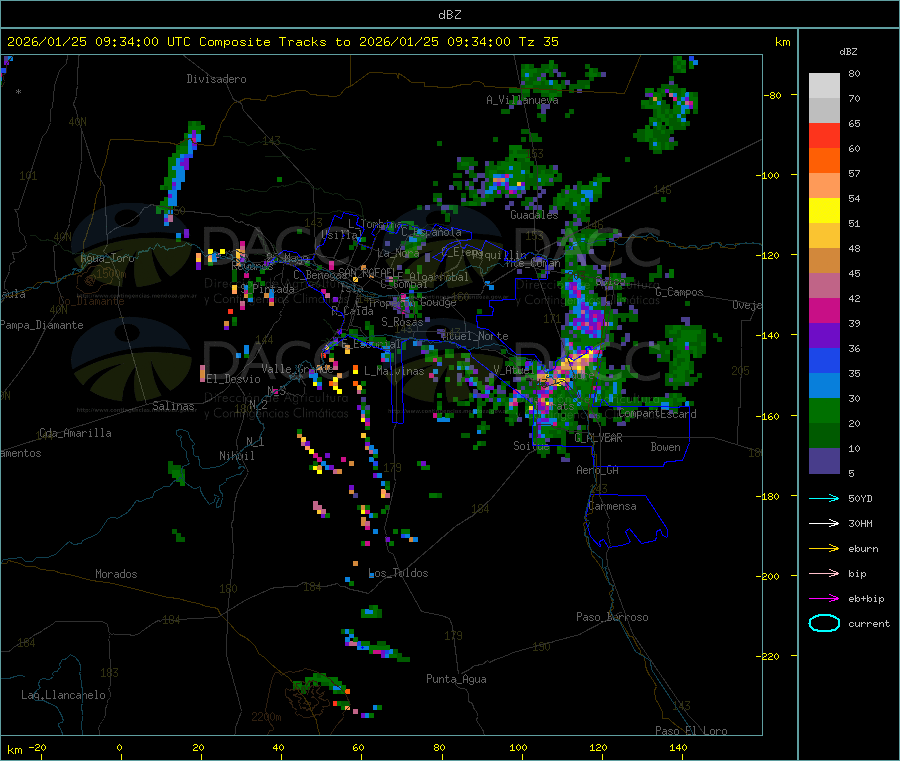
Task: Click the Atuel_Norte map label
Action: tap(475, 336)
